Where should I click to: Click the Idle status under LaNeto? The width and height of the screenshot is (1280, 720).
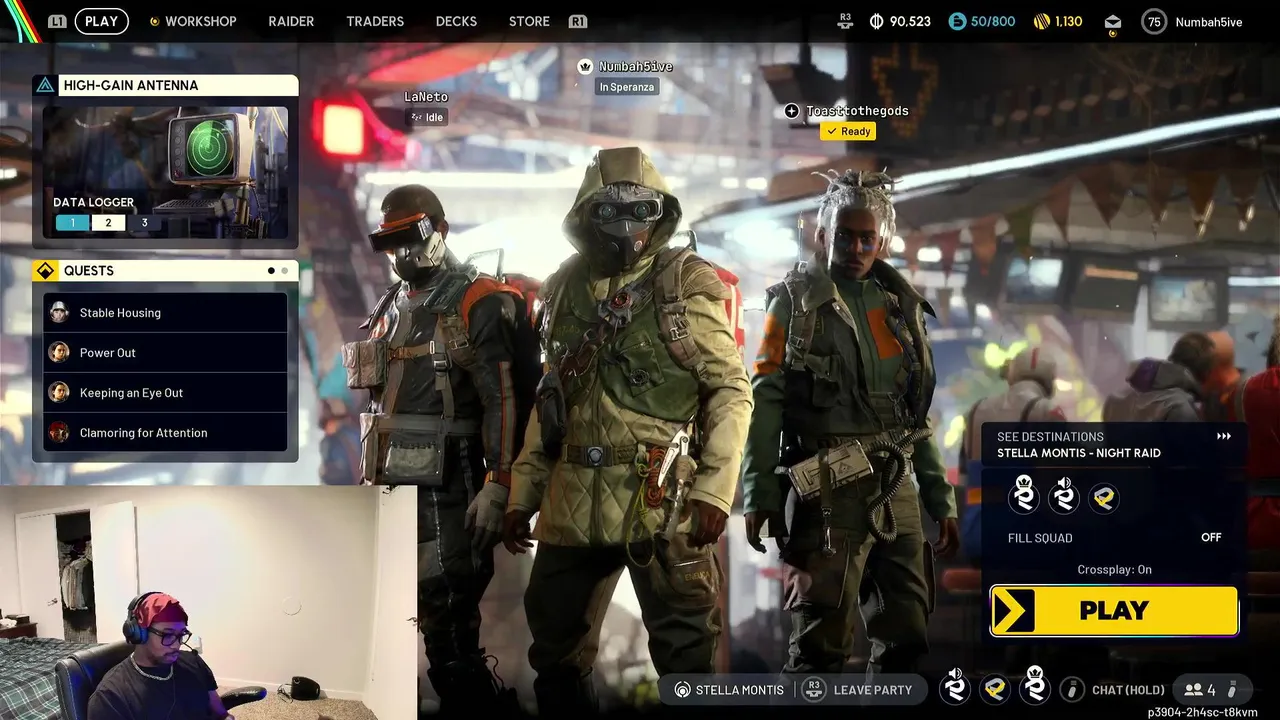(427, 117)
